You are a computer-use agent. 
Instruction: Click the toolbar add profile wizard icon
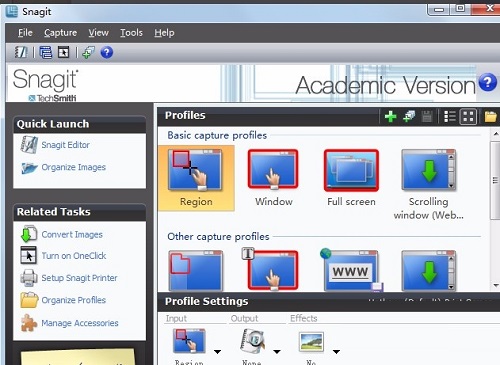(x=88, y=53)
